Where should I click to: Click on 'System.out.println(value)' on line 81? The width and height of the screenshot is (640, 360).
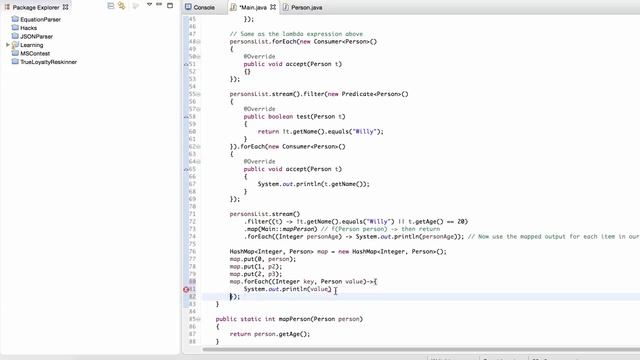(x=288, y=289)
